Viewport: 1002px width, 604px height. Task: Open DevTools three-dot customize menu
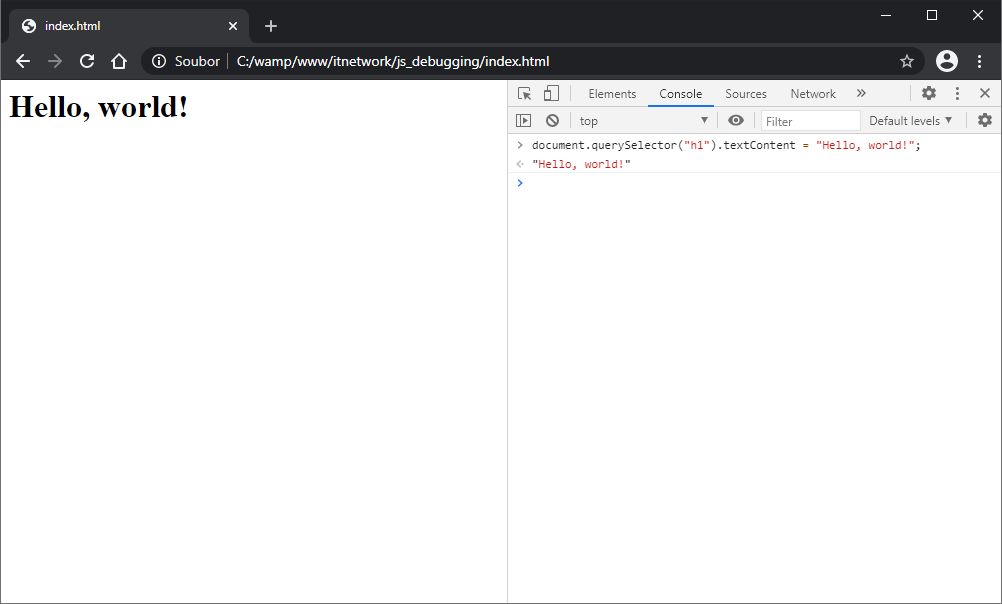957,94
